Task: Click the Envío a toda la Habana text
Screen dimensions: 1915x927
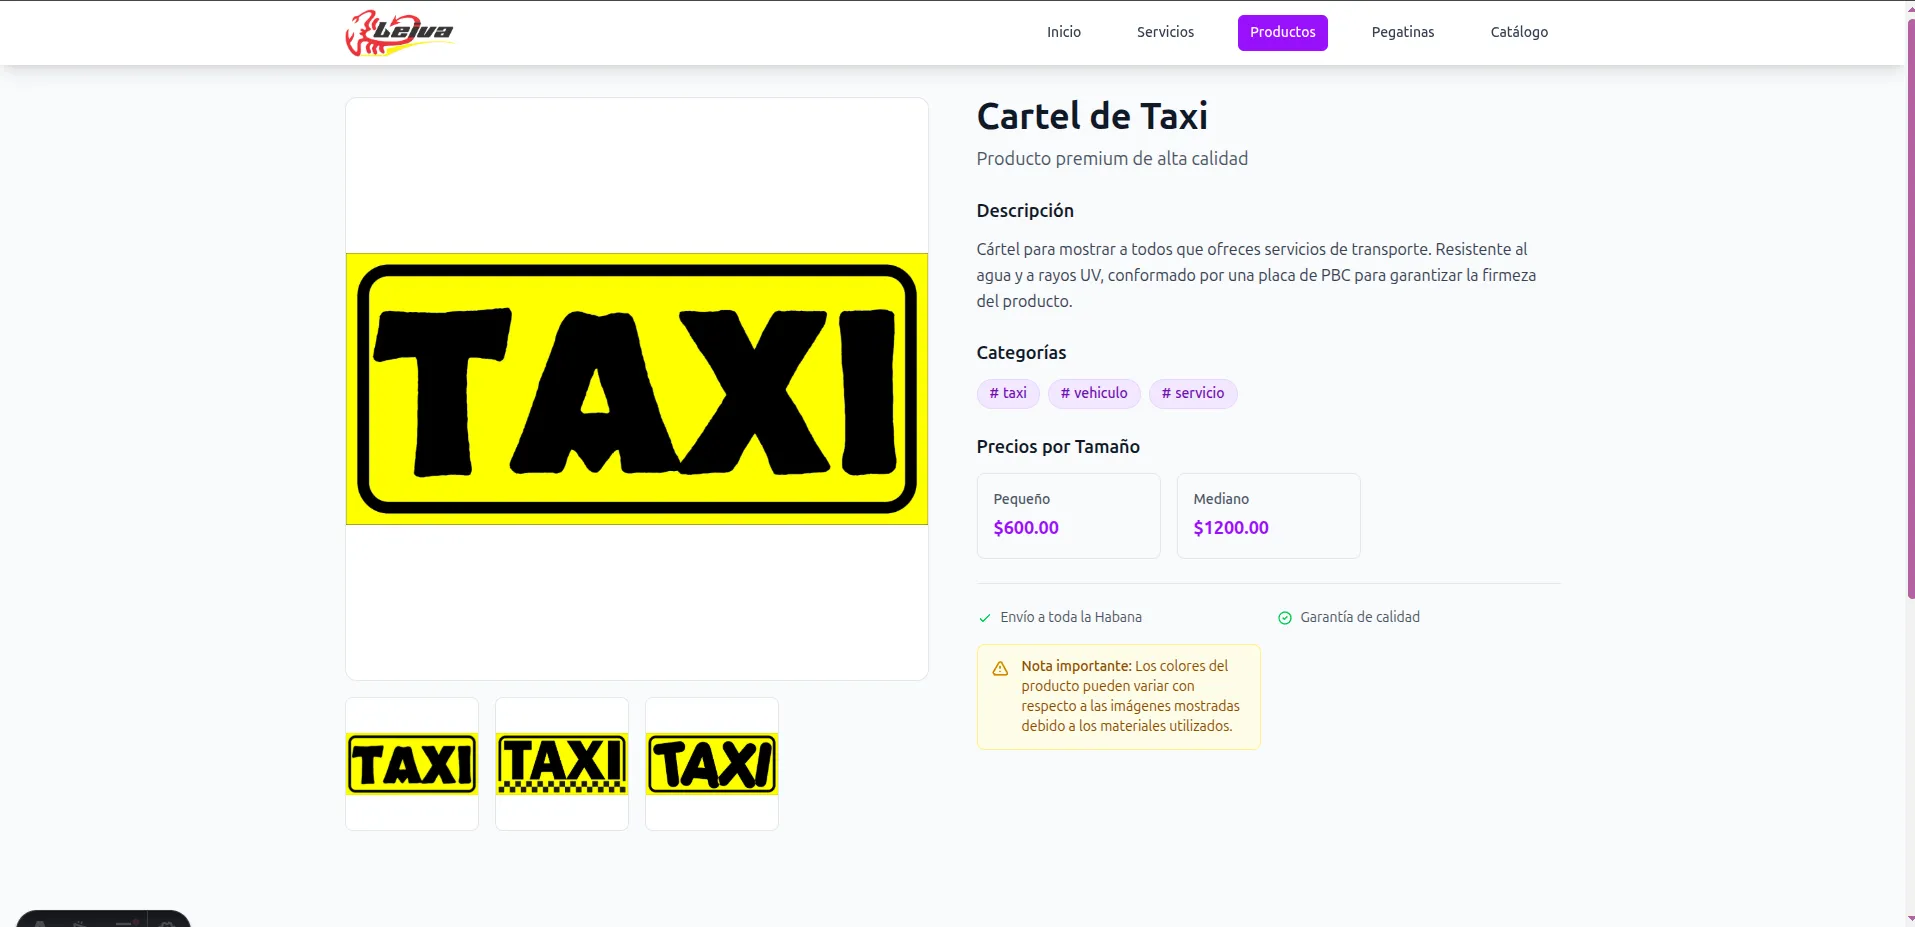Action: 1071,617
